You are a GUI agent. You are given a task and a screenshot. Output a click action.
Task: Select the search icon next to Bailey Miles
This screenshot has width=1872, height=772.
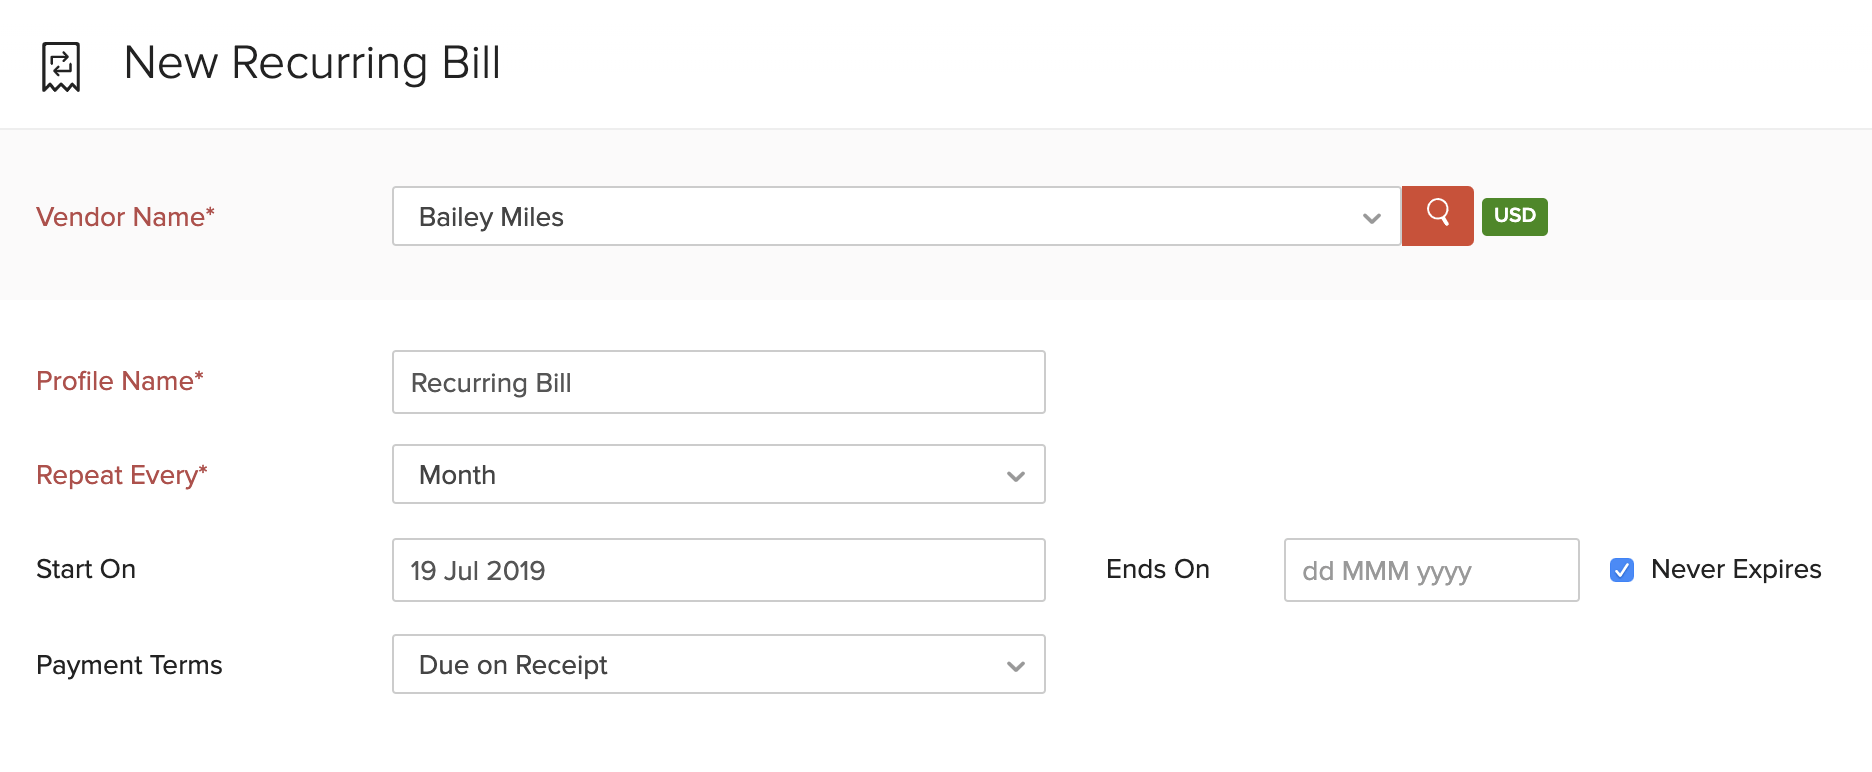[x=1437, y=216]
